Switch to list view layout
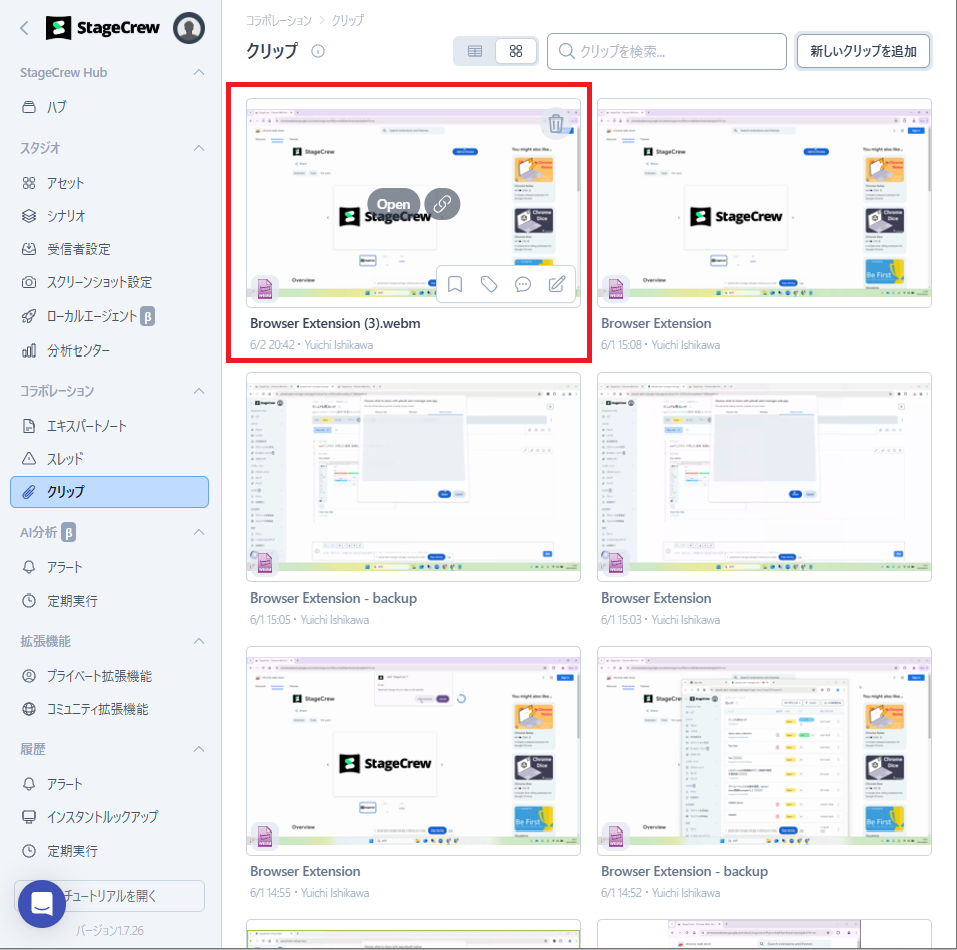 [x=475, y=51]
